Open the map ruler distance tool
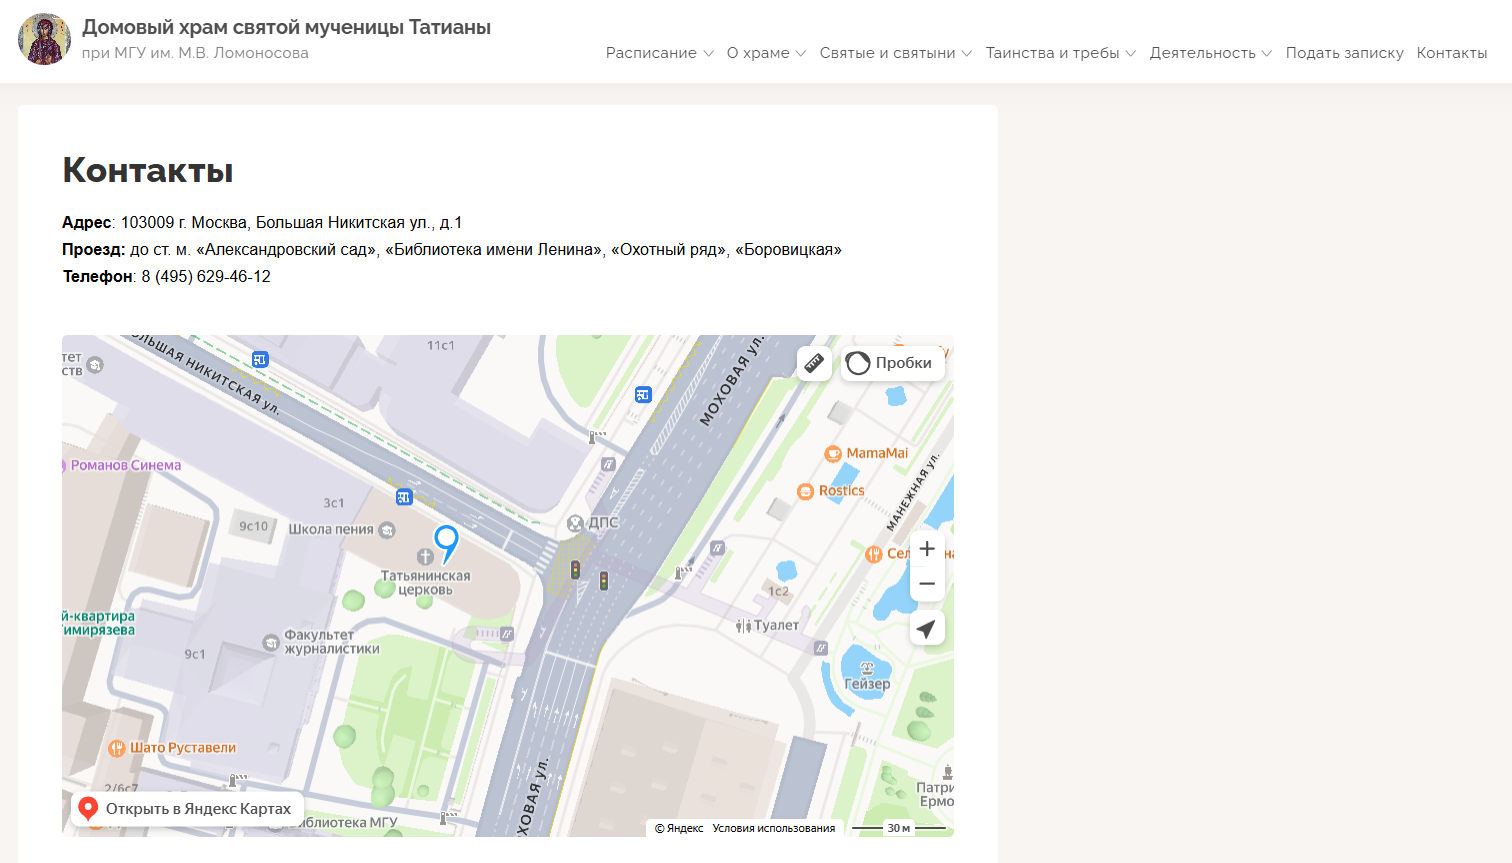 (x=814, y=363)
